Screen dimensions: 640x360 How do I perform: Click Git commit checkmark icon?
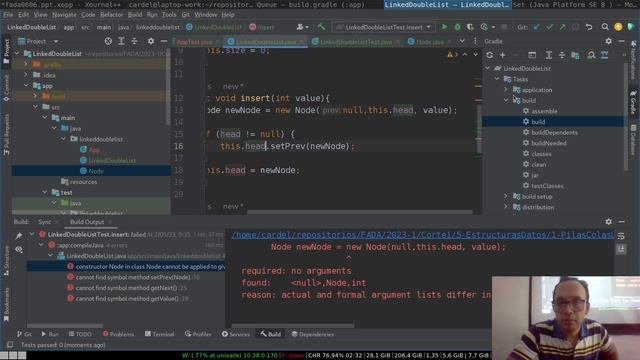click(550, 27)
